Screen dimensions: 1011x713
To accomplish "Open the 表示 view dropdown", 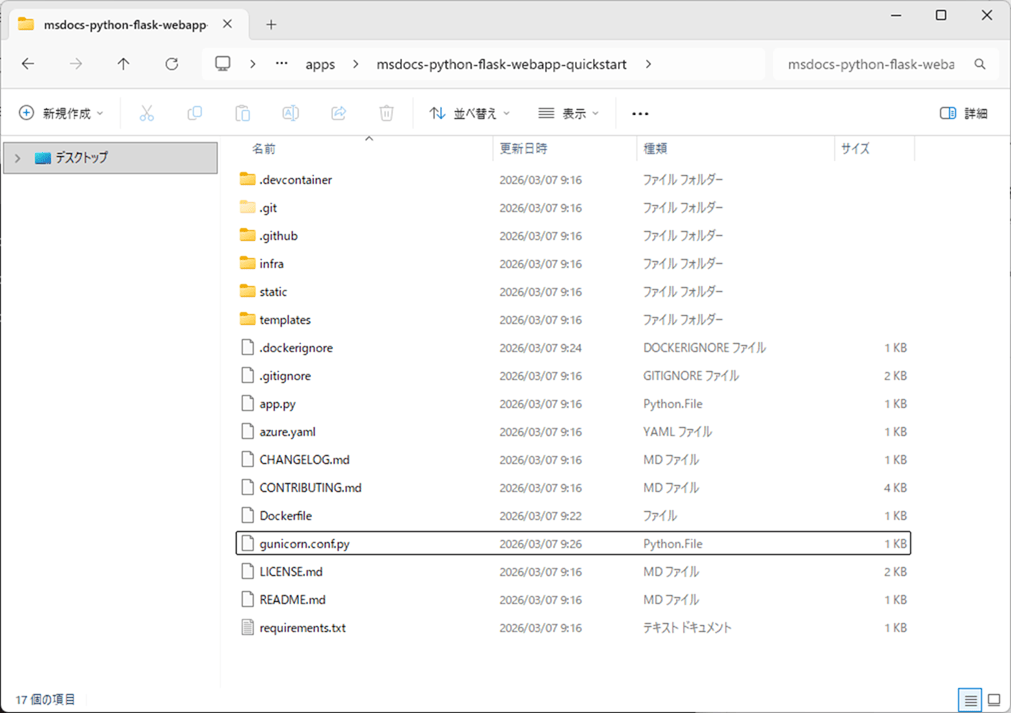I will pos(568,114).
